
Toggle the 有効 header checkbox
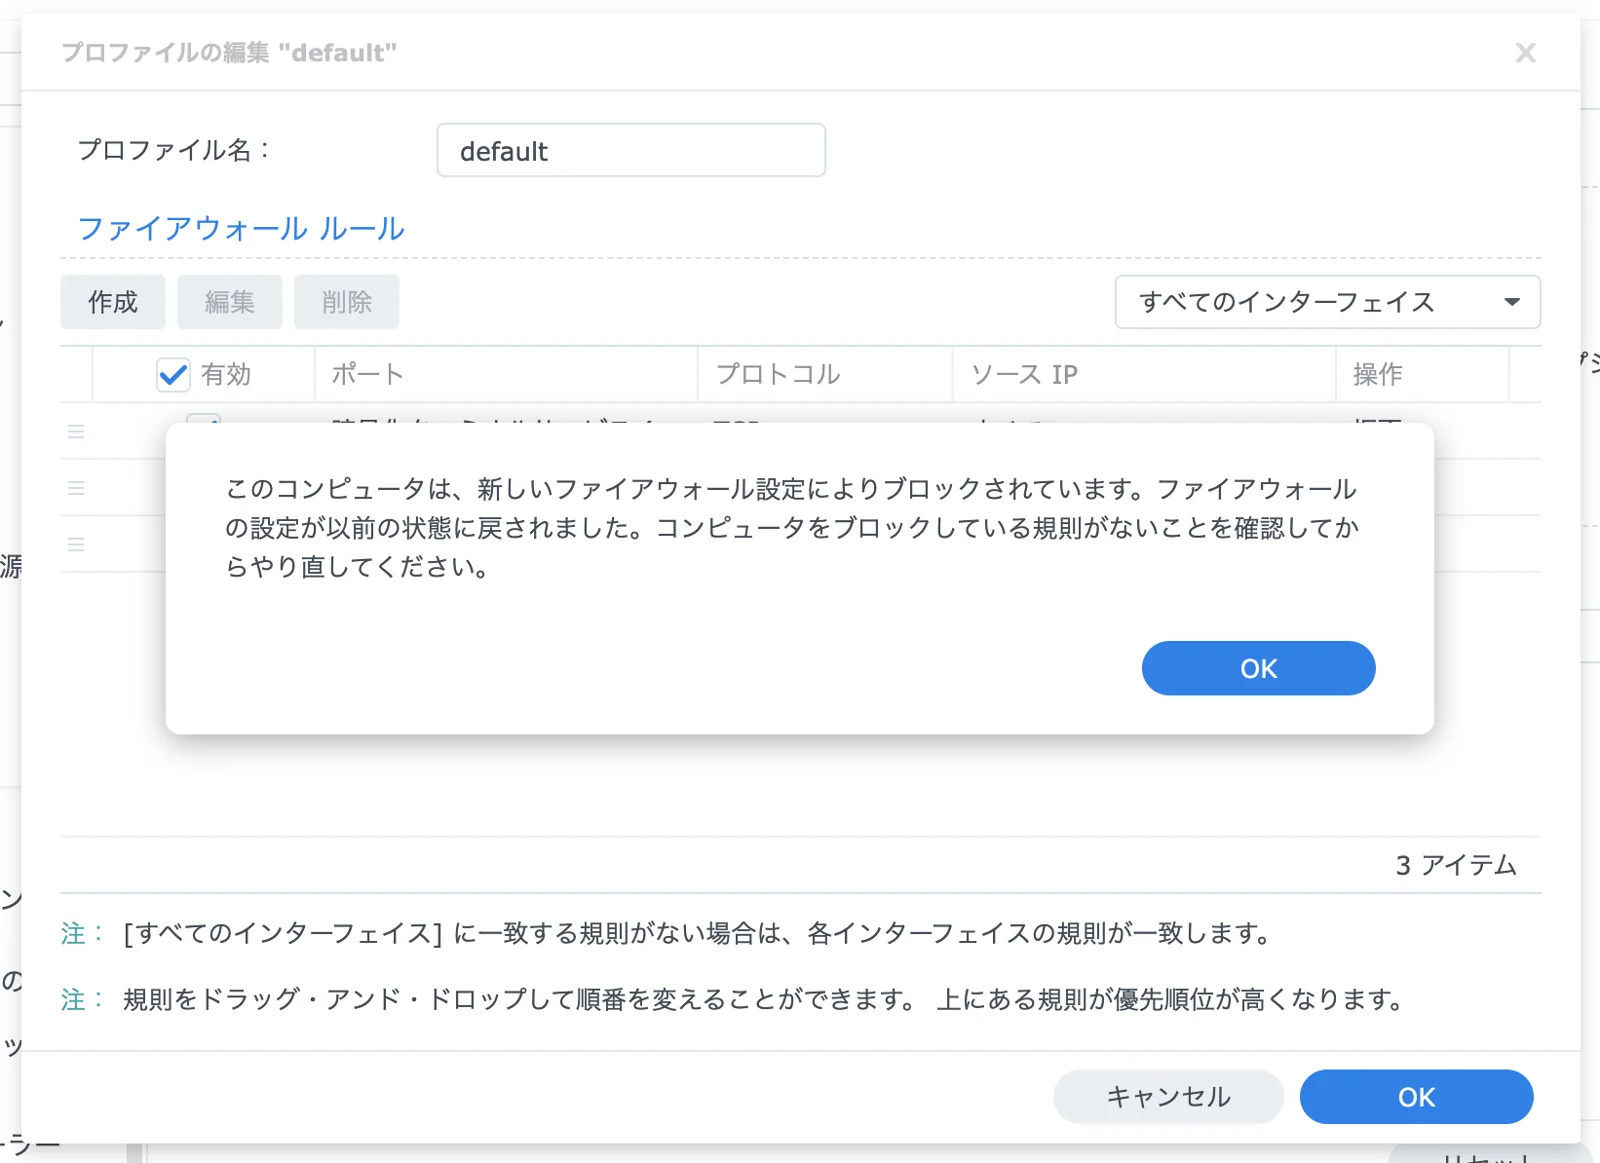(x=173, y=375)
